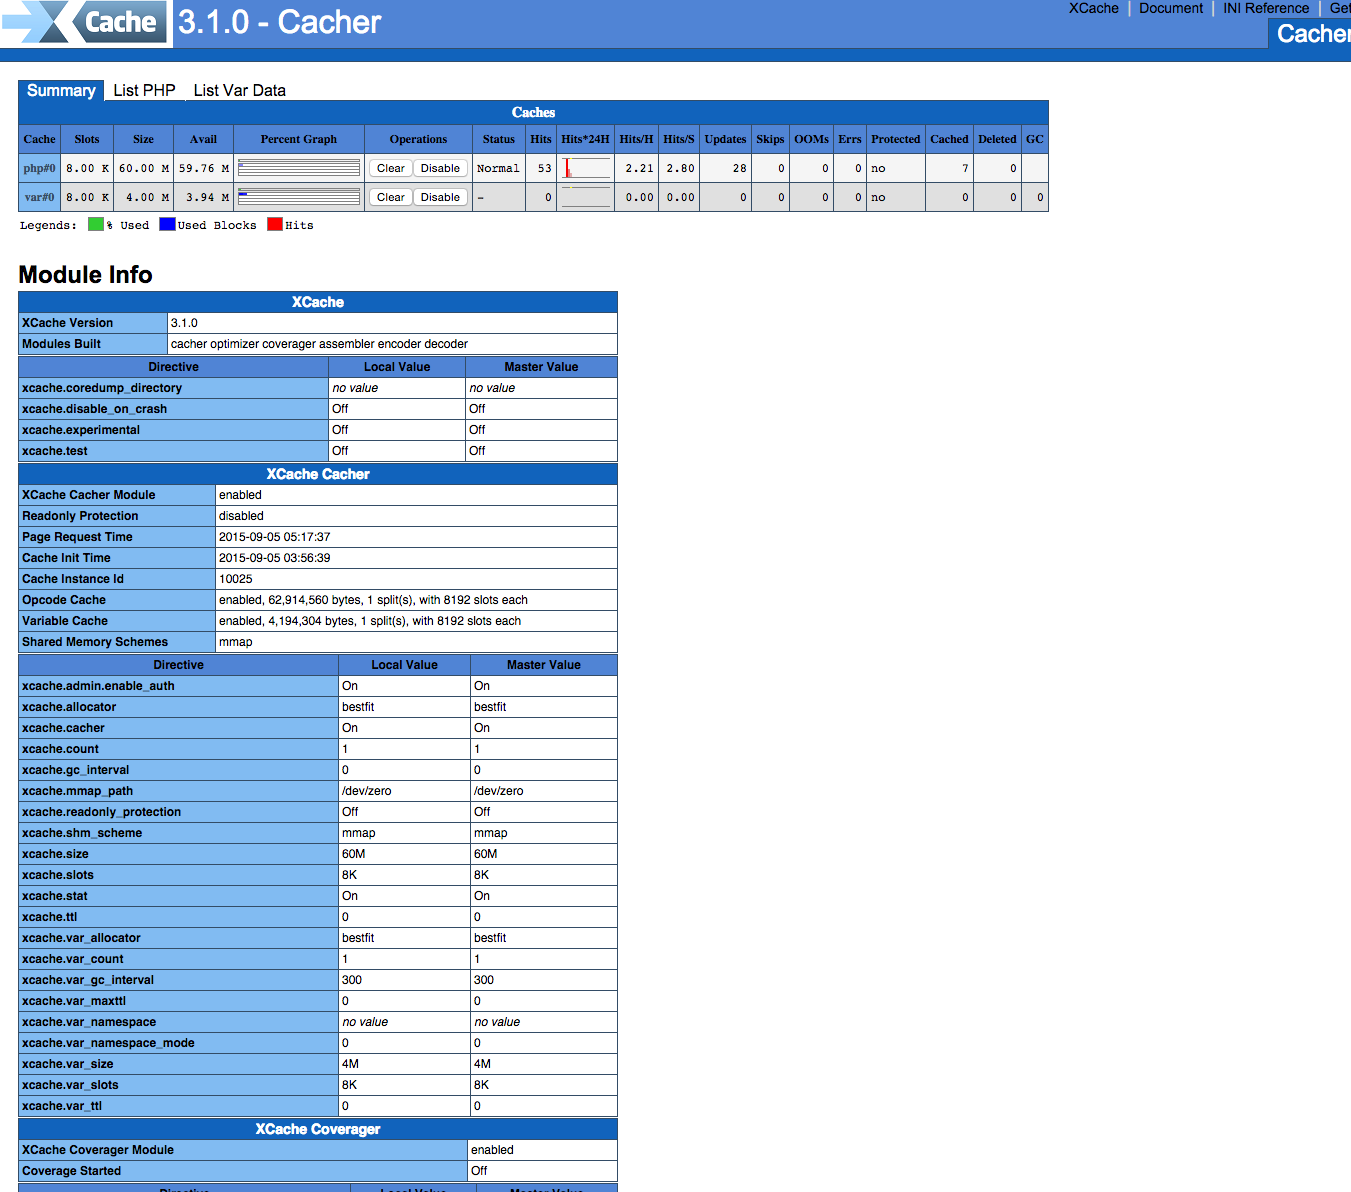Select the var#0 cache row label
This screenshot has height=1192, width=1351.
40,197
